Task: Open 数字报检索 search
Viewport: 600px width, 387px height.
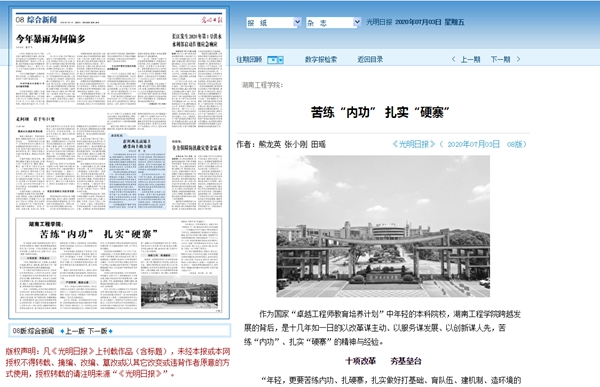Action: pyautogui.click(x=321, y=59)
